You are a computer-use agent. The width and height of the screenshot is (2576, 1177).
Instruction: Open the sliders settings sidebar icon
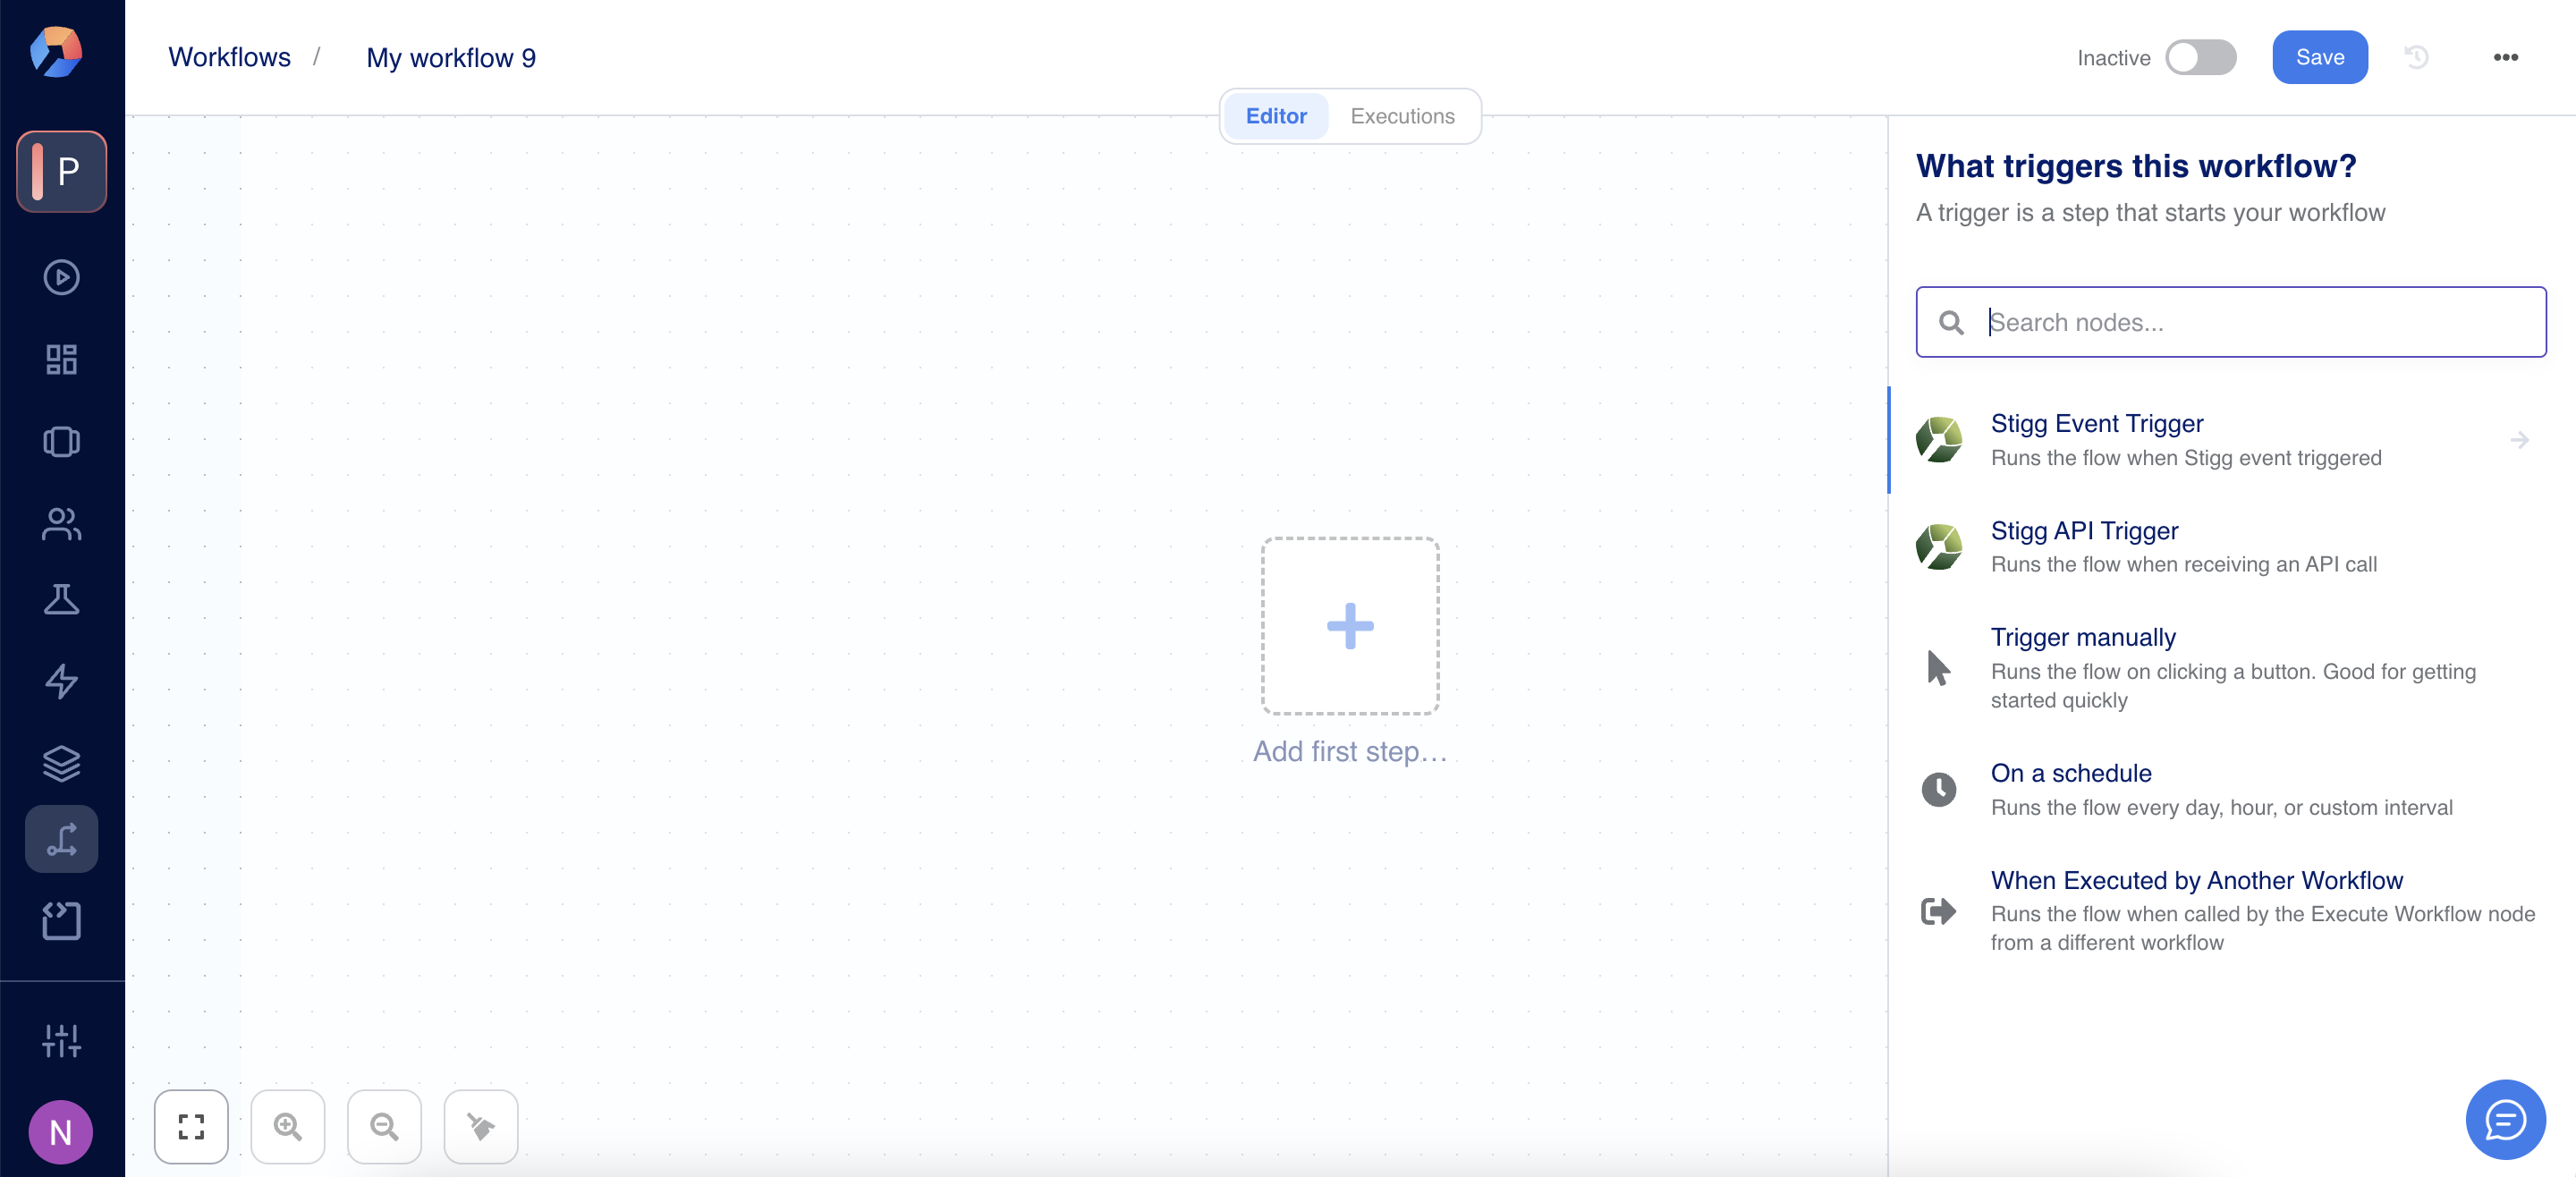(x=61, y=1040)
